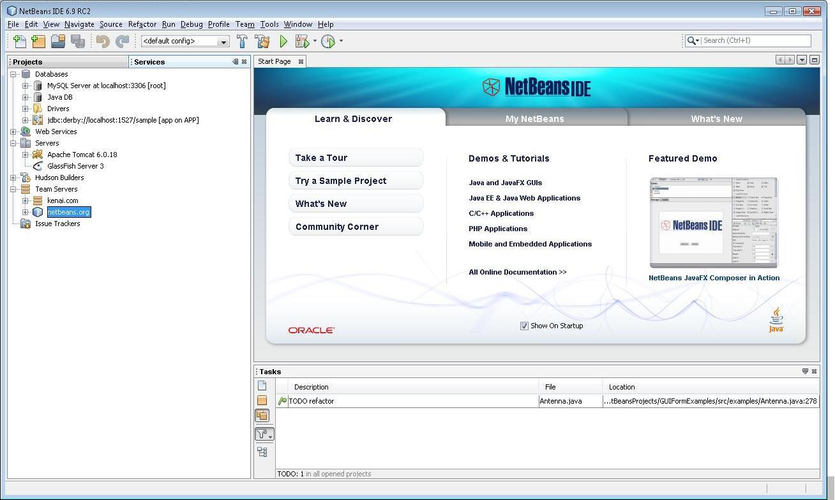835x500 pixels.
Task: Click the Take a Tour button
Action: coord(356,158)
